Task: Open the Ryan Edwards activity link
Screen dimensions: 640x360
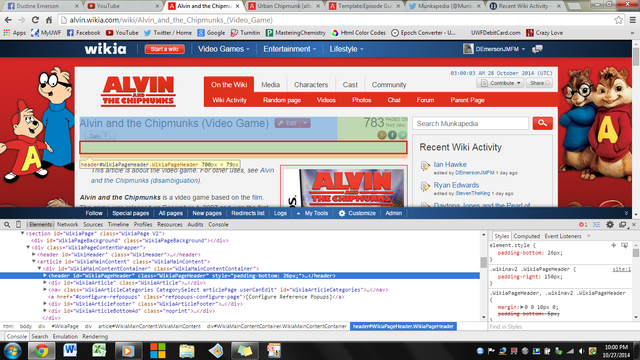Action: pos(456,185)
